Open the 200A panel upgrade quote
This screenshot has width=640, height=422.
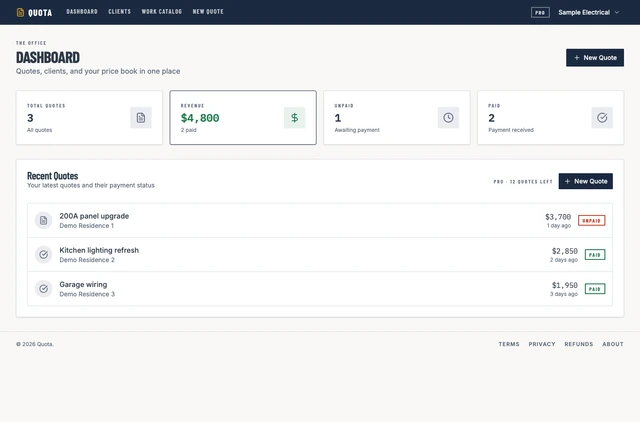tap(320, 220)
